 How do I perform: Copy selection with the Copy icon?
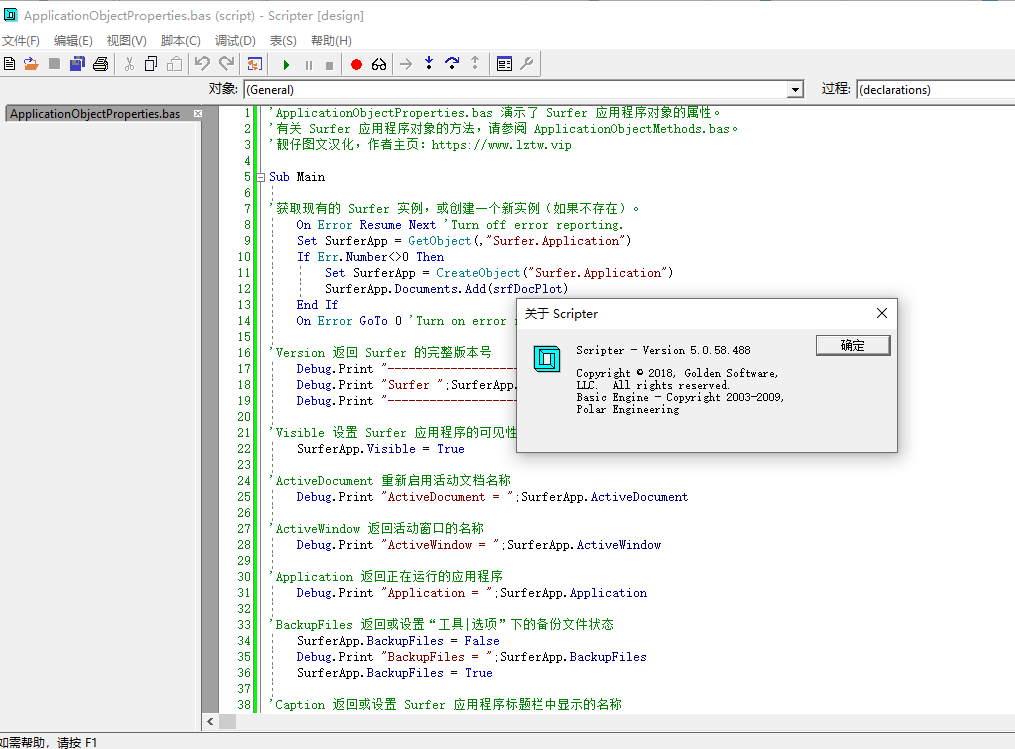click(151, 64)
